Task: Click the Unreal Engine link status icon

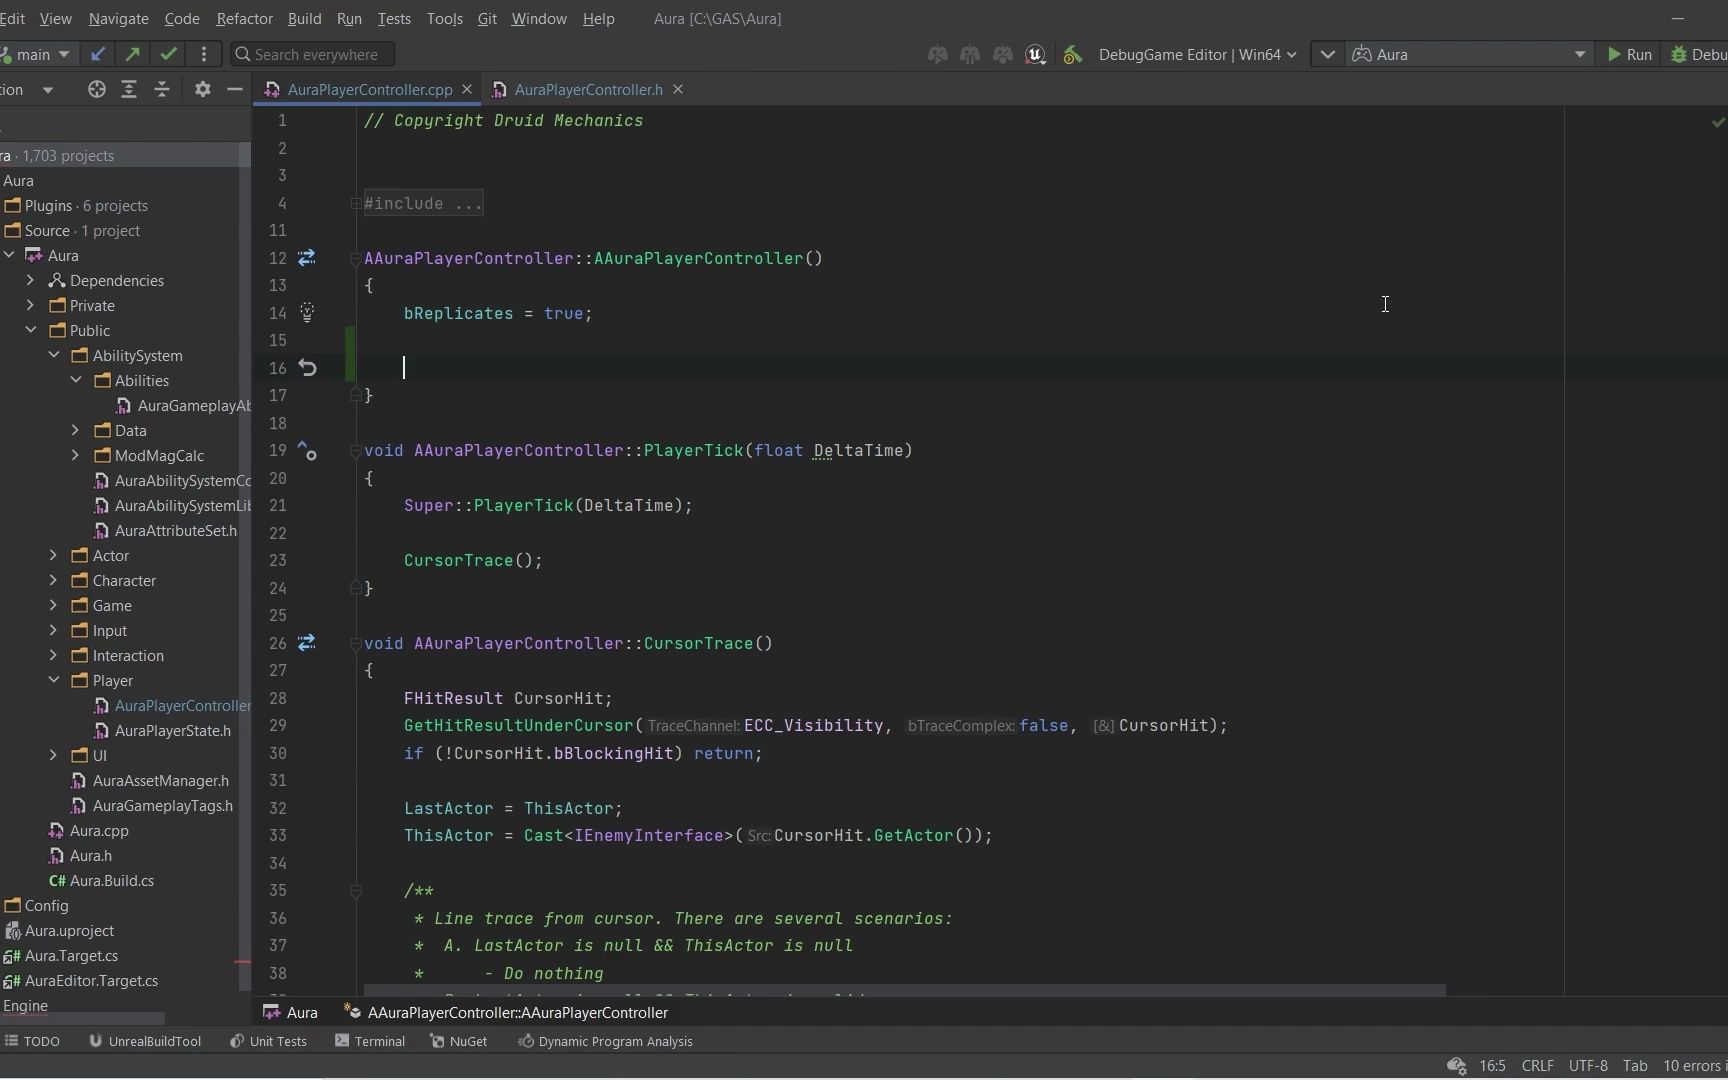Action: [x=1036, y=55]
